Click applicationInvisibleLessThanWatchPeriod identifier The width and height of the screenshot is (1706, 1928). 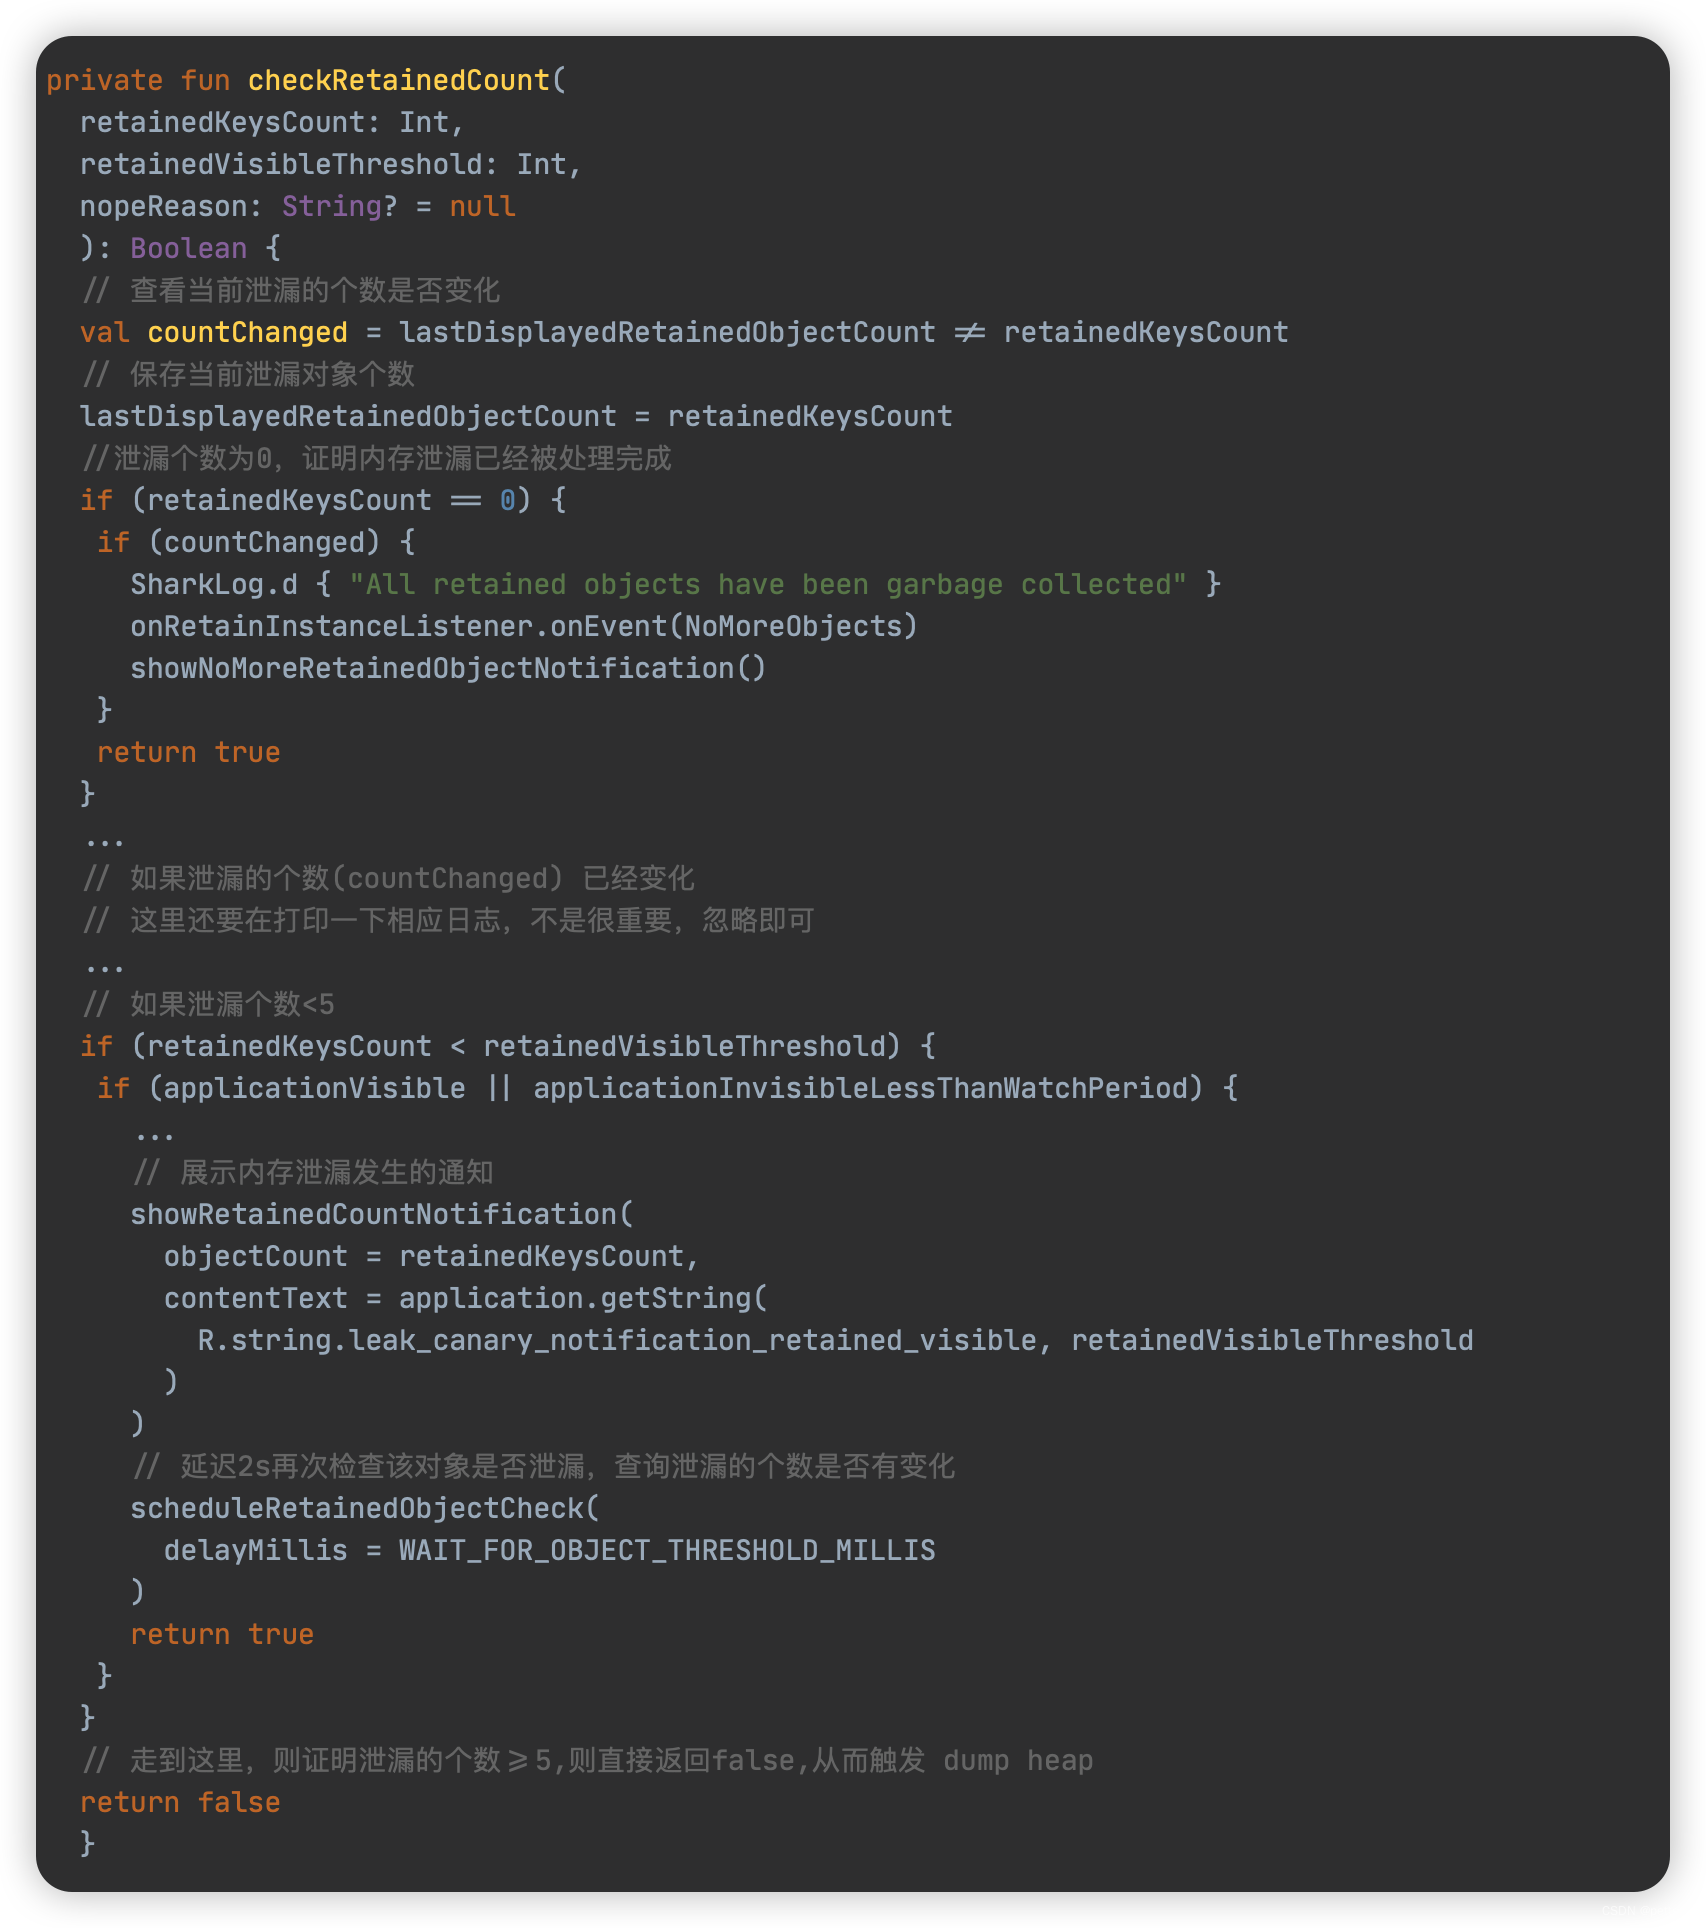pyautogui.click(x=860, y=1088)
